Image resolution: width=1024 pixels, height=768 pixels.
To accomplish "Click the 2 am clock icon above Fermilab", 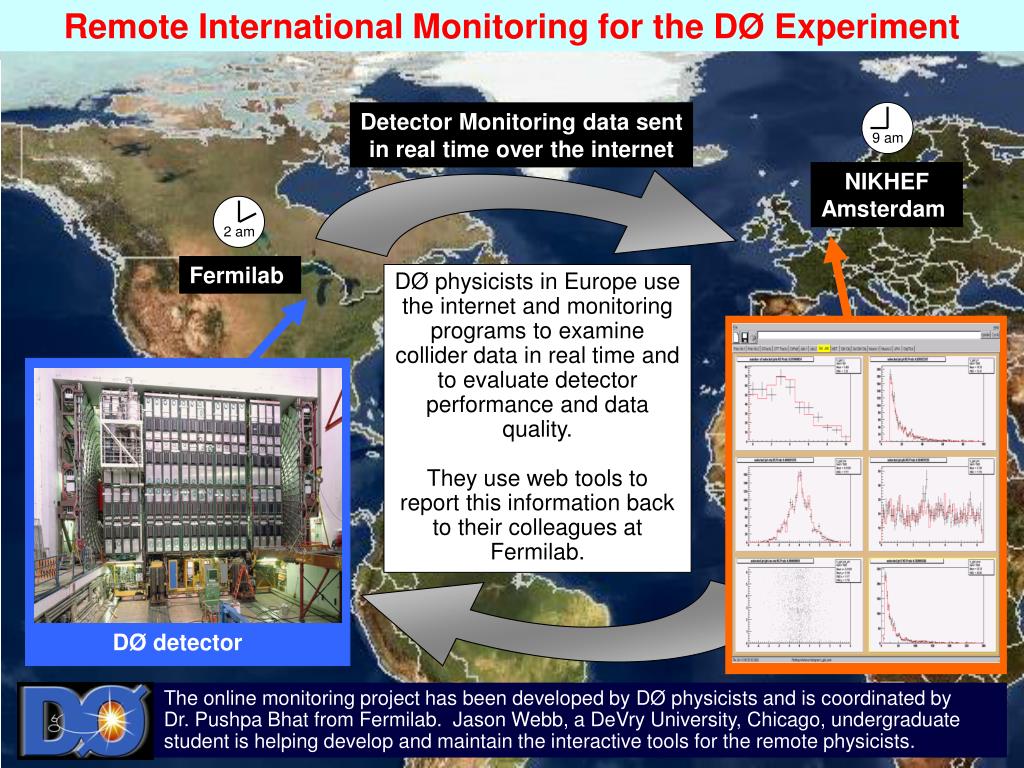I will (239, 221).
